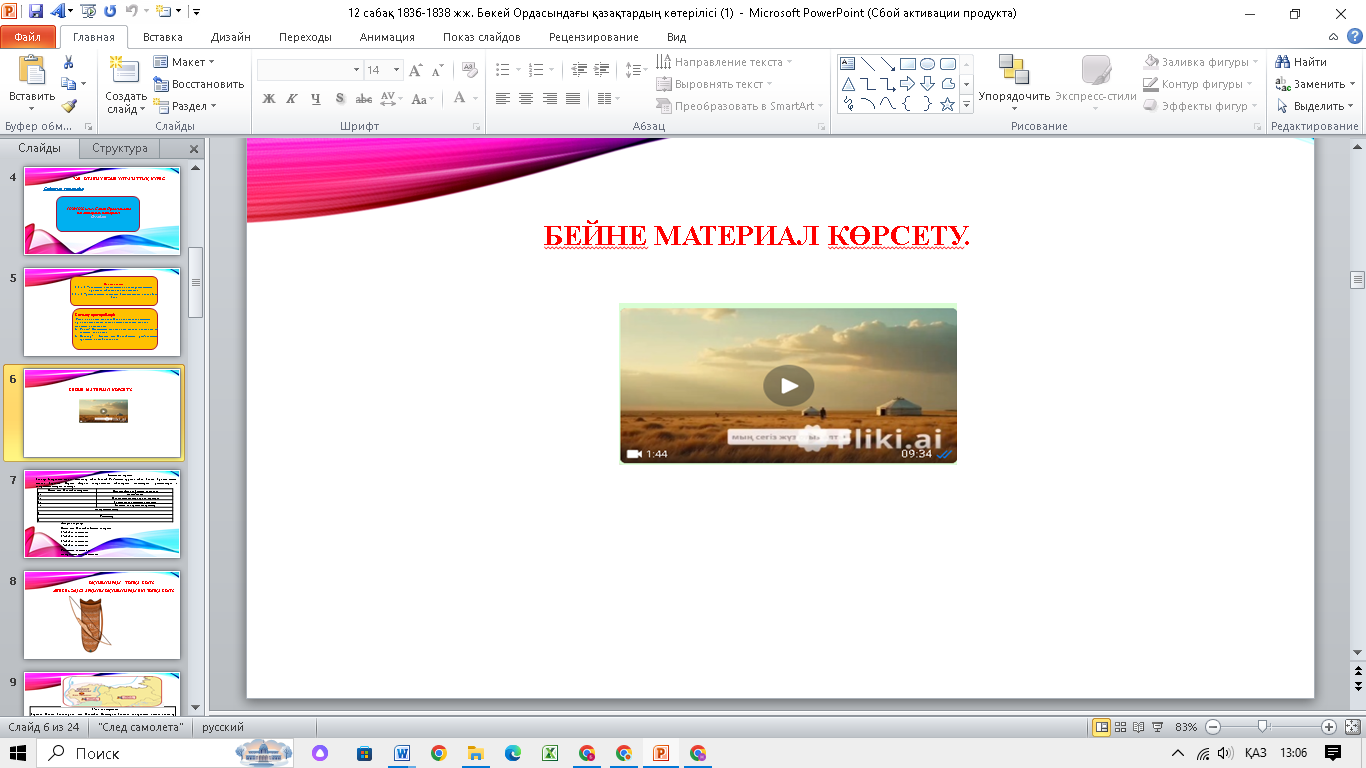This screenshot has height=768, width=1366.
Task: Center-align text with the alignment icon
Action: (x=525, y=98)
